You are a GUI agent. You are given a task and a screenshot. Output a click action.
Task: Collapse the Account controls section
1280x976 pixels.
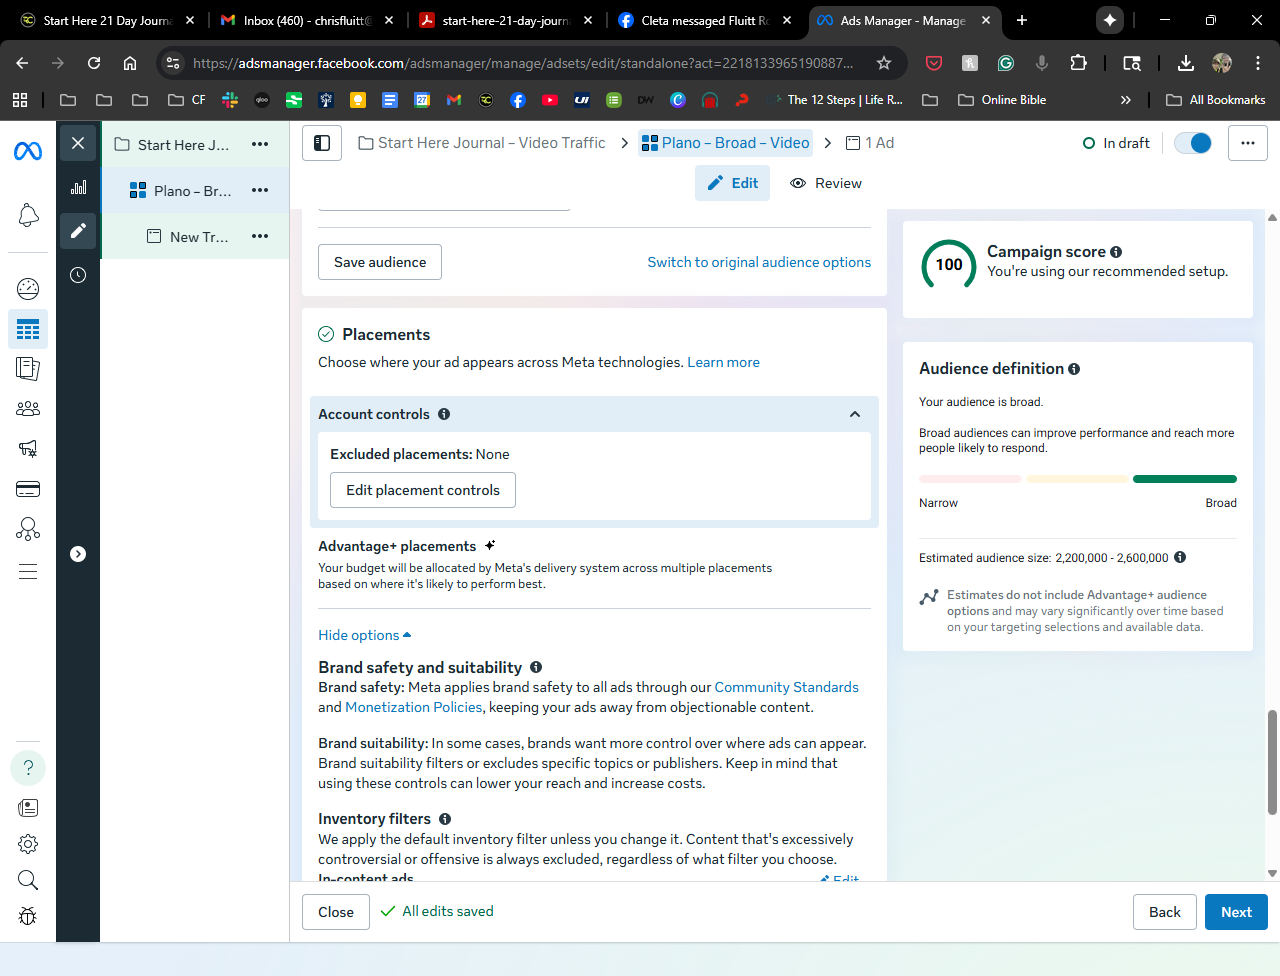855,414
